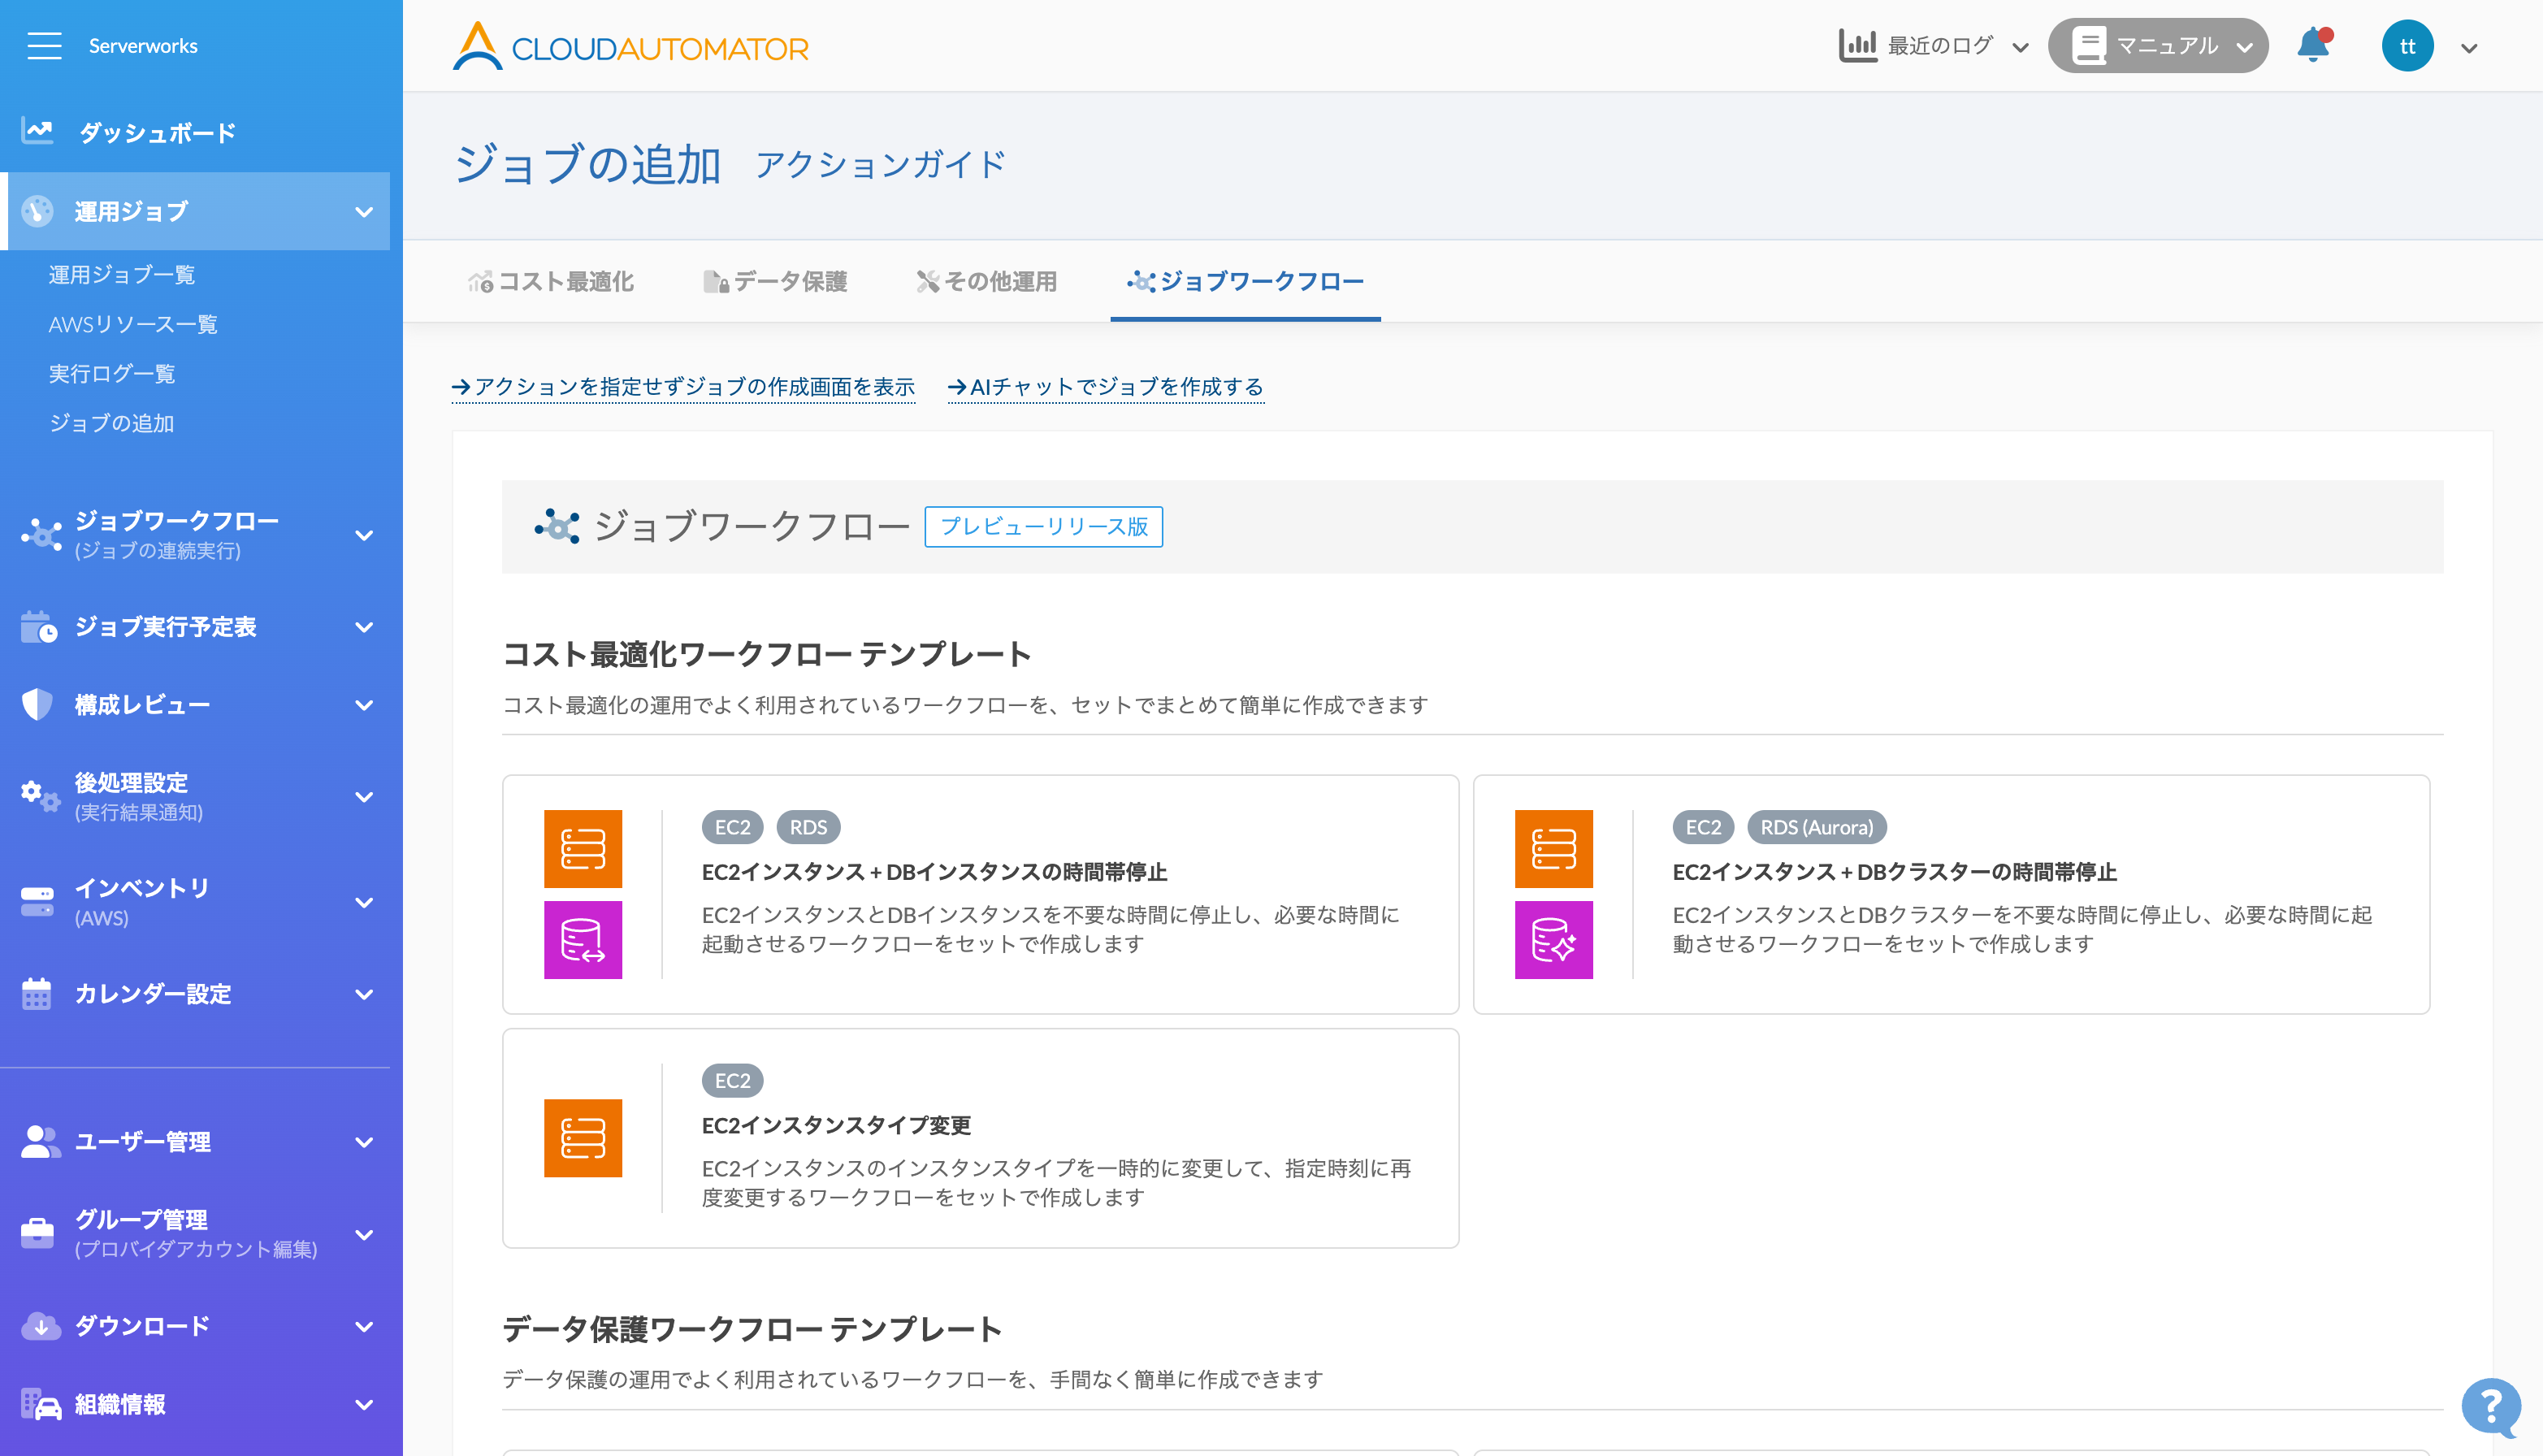This screenshot has height=1456, width=2543.
Task: Click the tt user avatar
Action: point(2407,46)
